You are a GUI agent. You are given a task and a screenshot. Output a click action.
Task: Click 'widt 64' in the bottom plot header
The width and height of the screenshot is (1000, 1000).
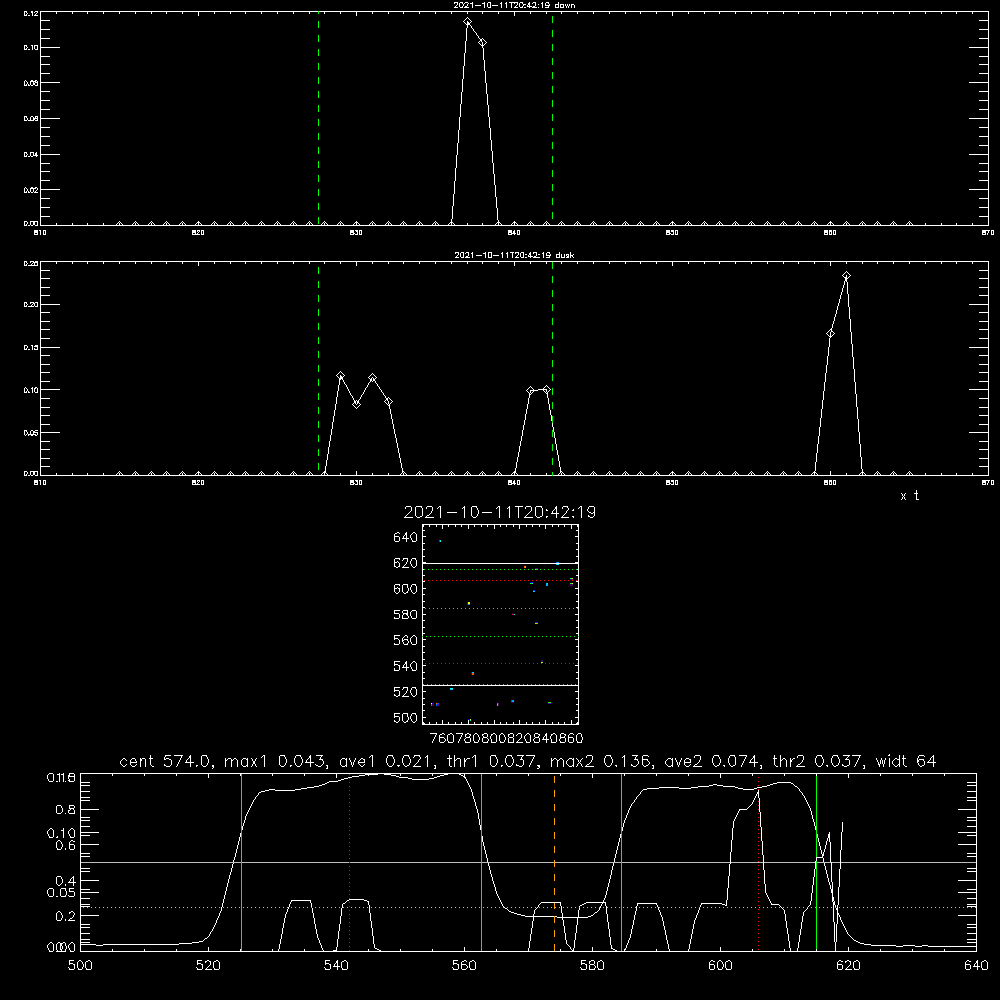906,761
